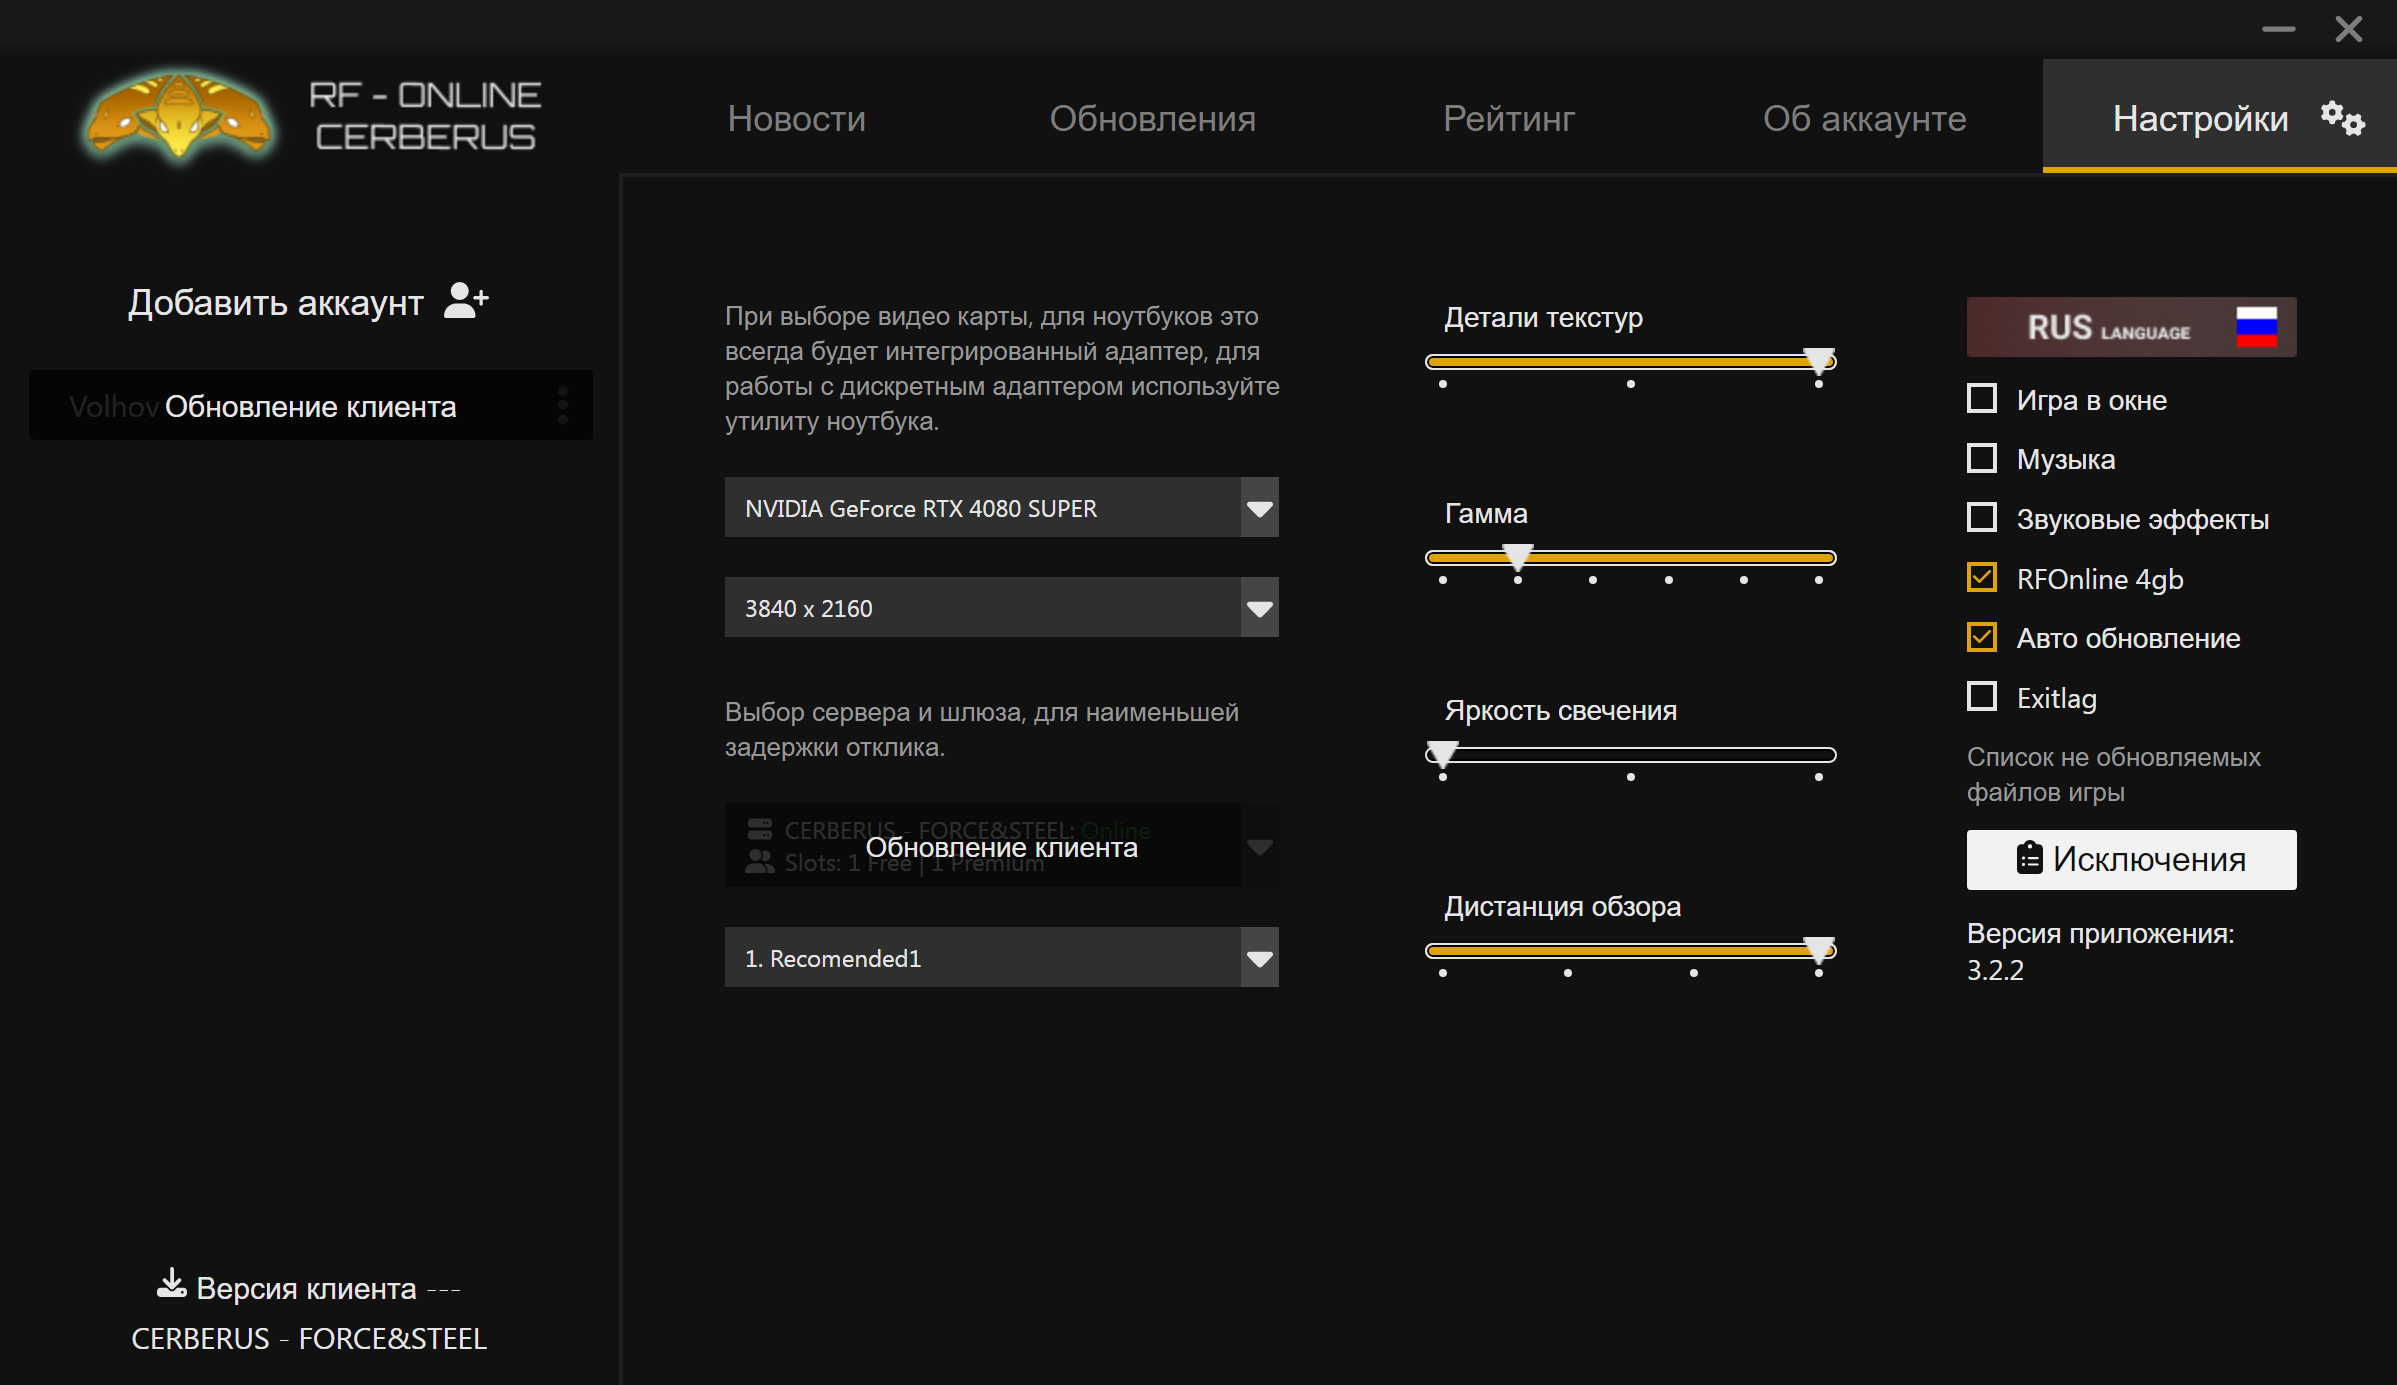Enable the Музыка checkbox
This screenshot has height=1385, width=2397.
tap(1981, 458)
